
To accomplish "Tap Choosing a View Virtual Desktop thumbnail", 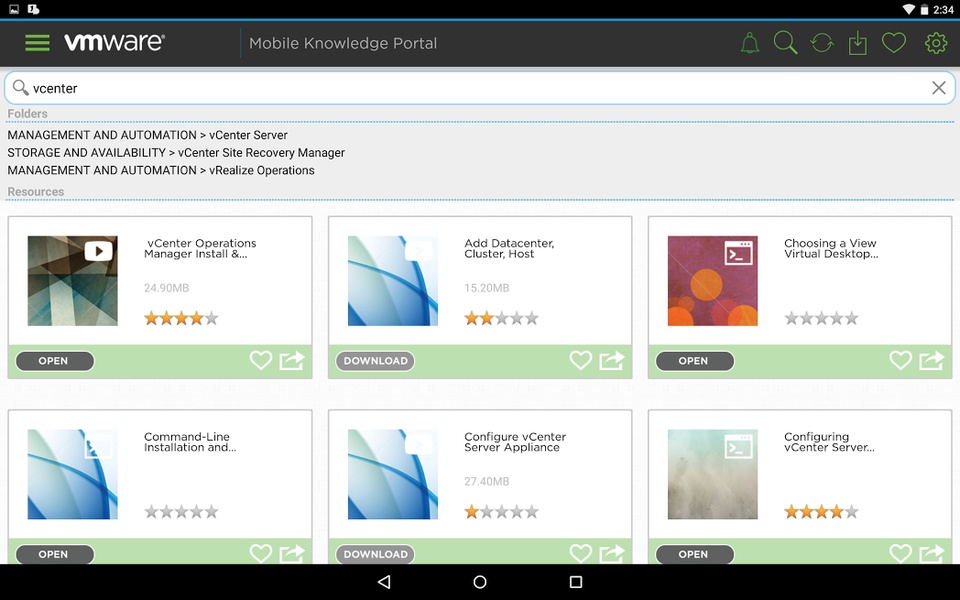I will (x=713, y=280).
